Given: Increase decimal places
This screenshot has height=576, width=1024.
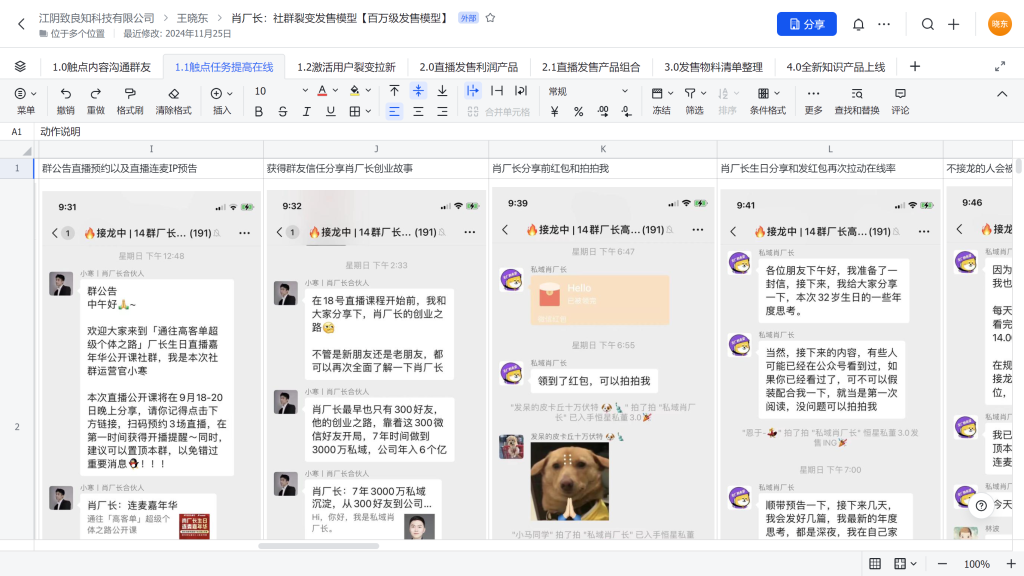Looking at the screenshot, I should (603, 112).
